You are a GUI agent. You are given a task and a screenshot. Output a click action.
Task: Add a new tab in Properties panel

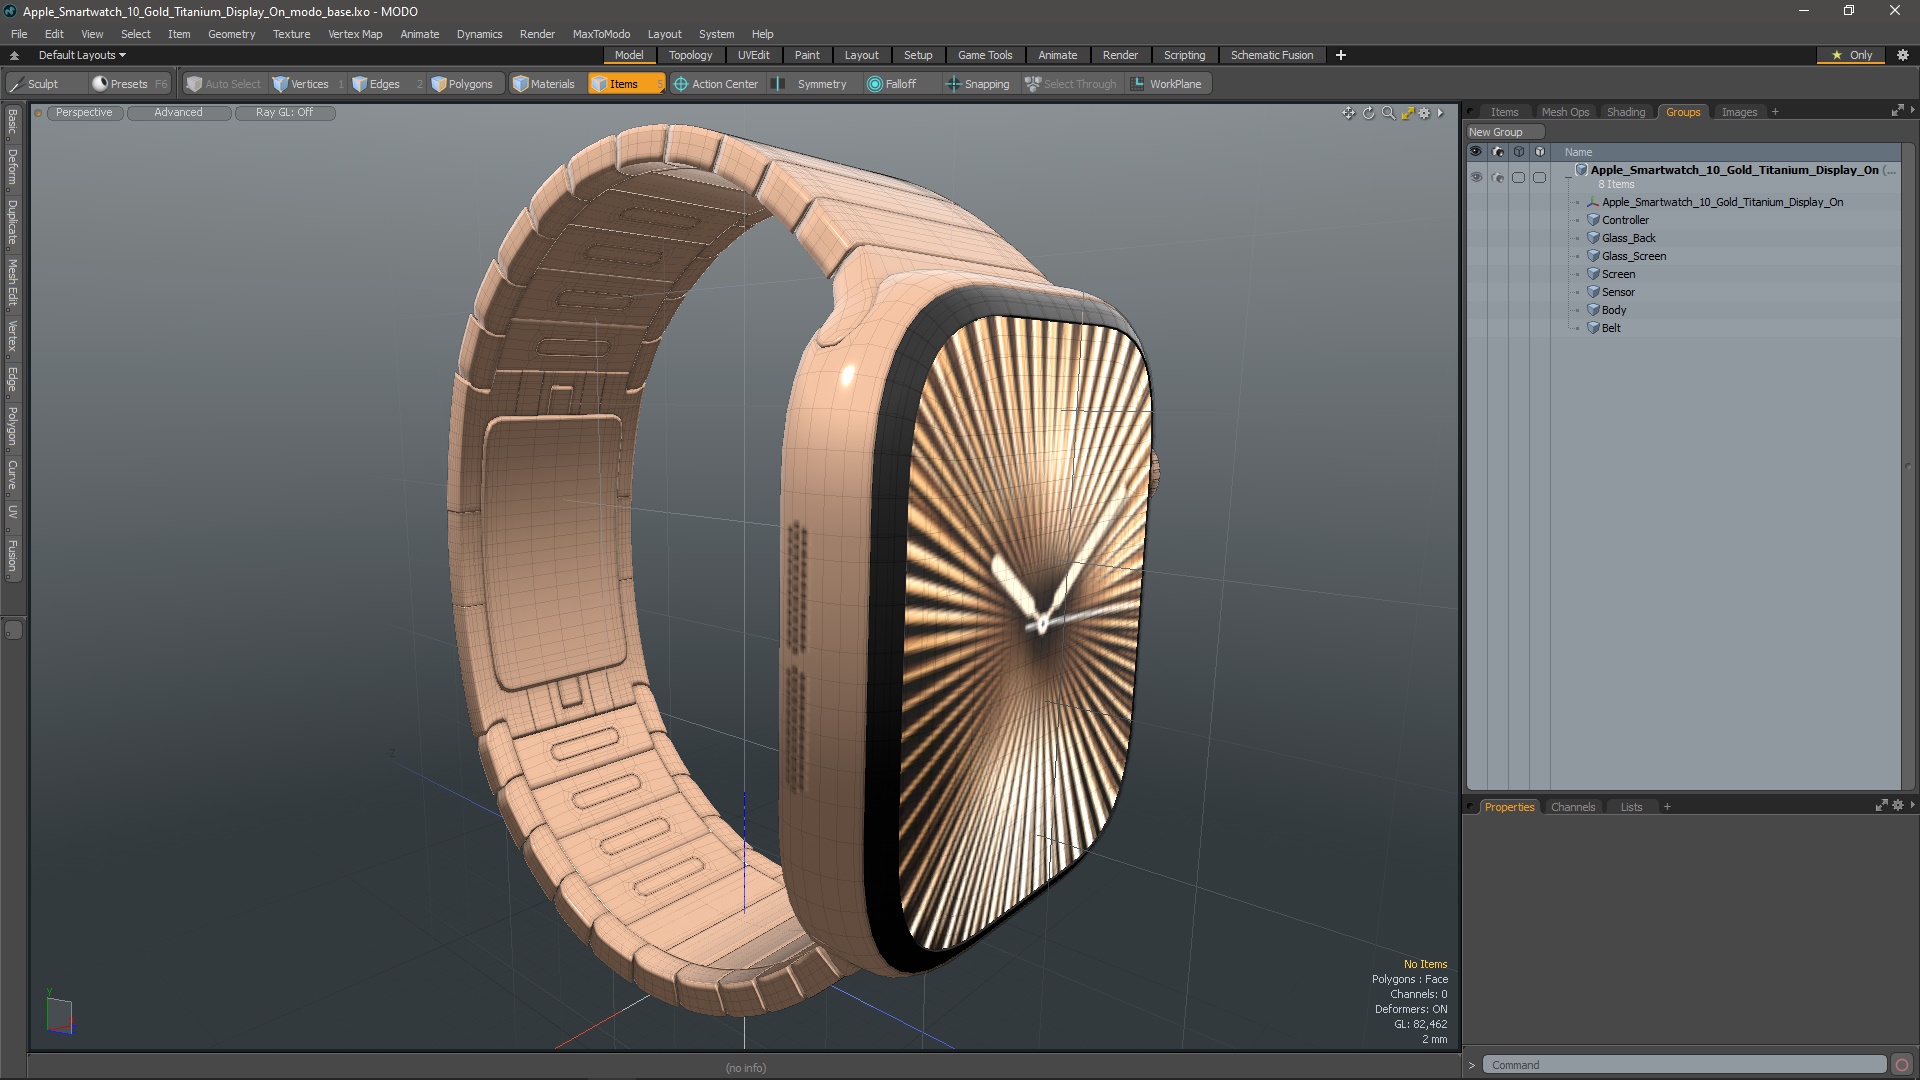(x=1666, y=807)
